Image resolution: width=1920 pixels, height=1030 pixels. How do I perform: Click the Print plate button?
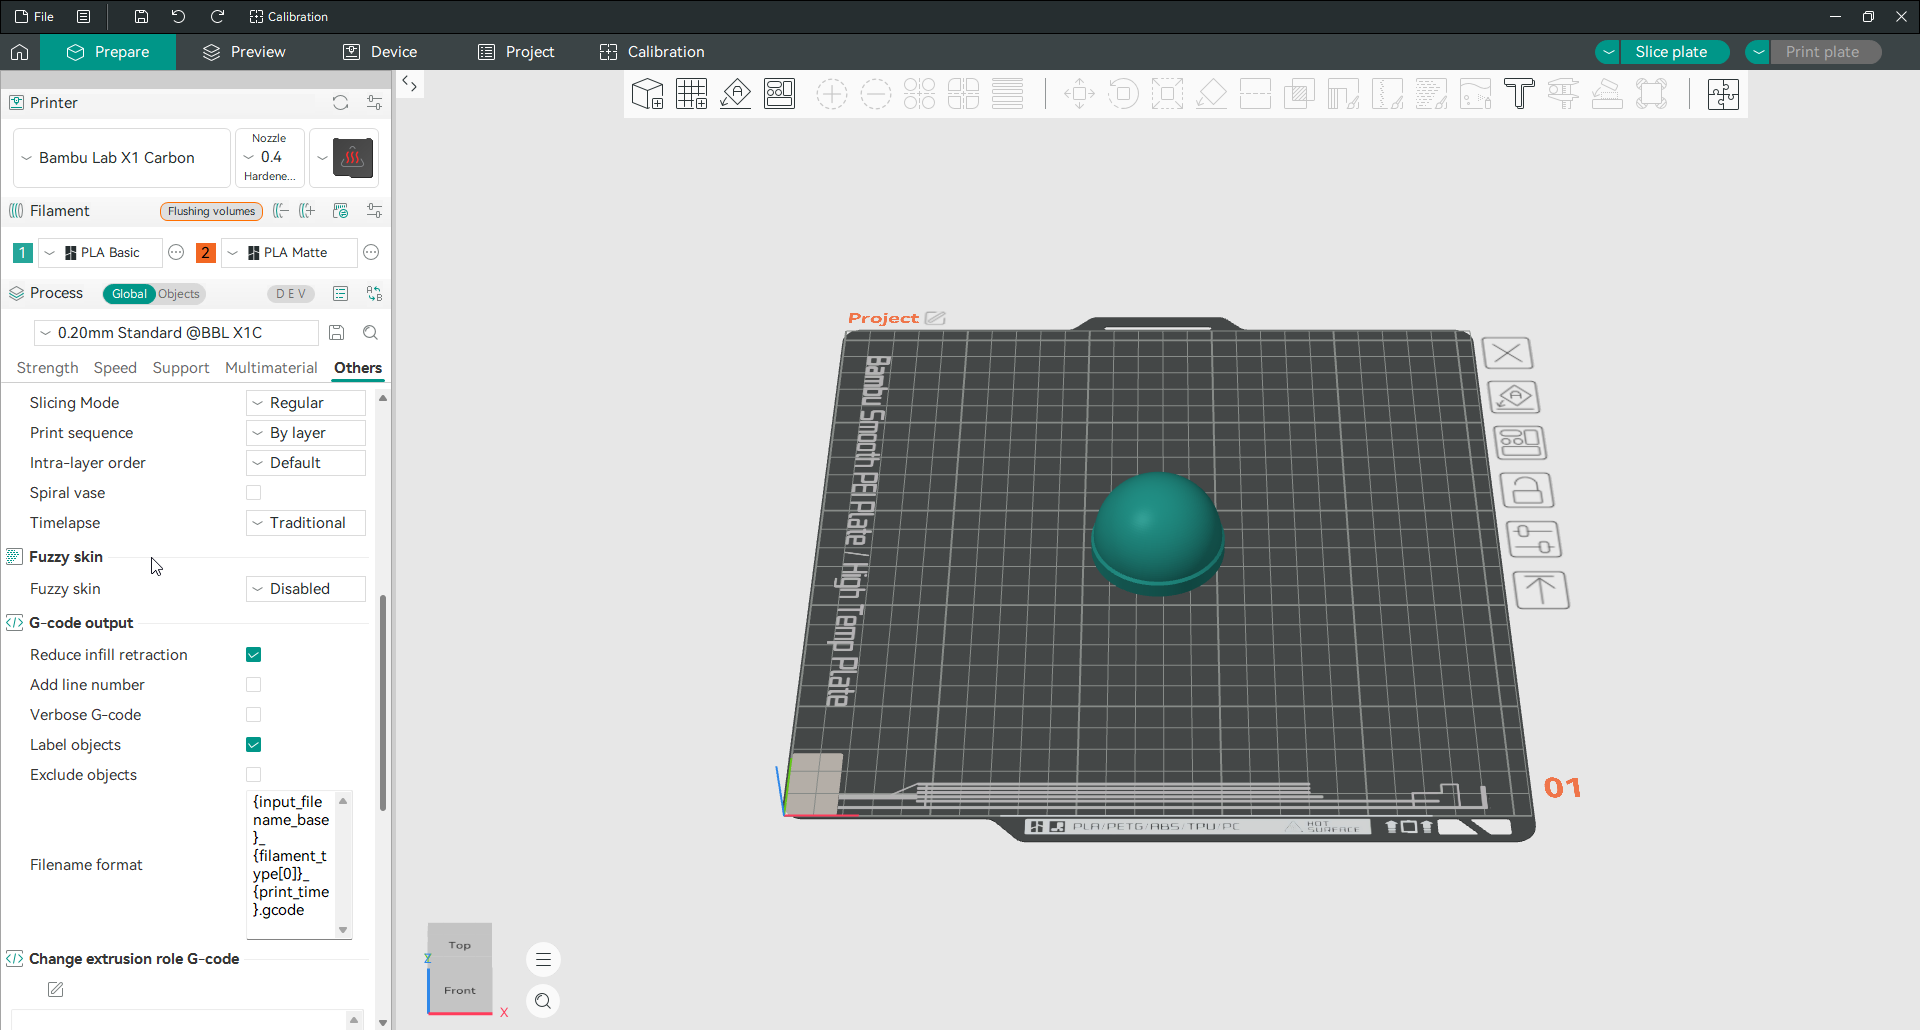pos(1823,52)
